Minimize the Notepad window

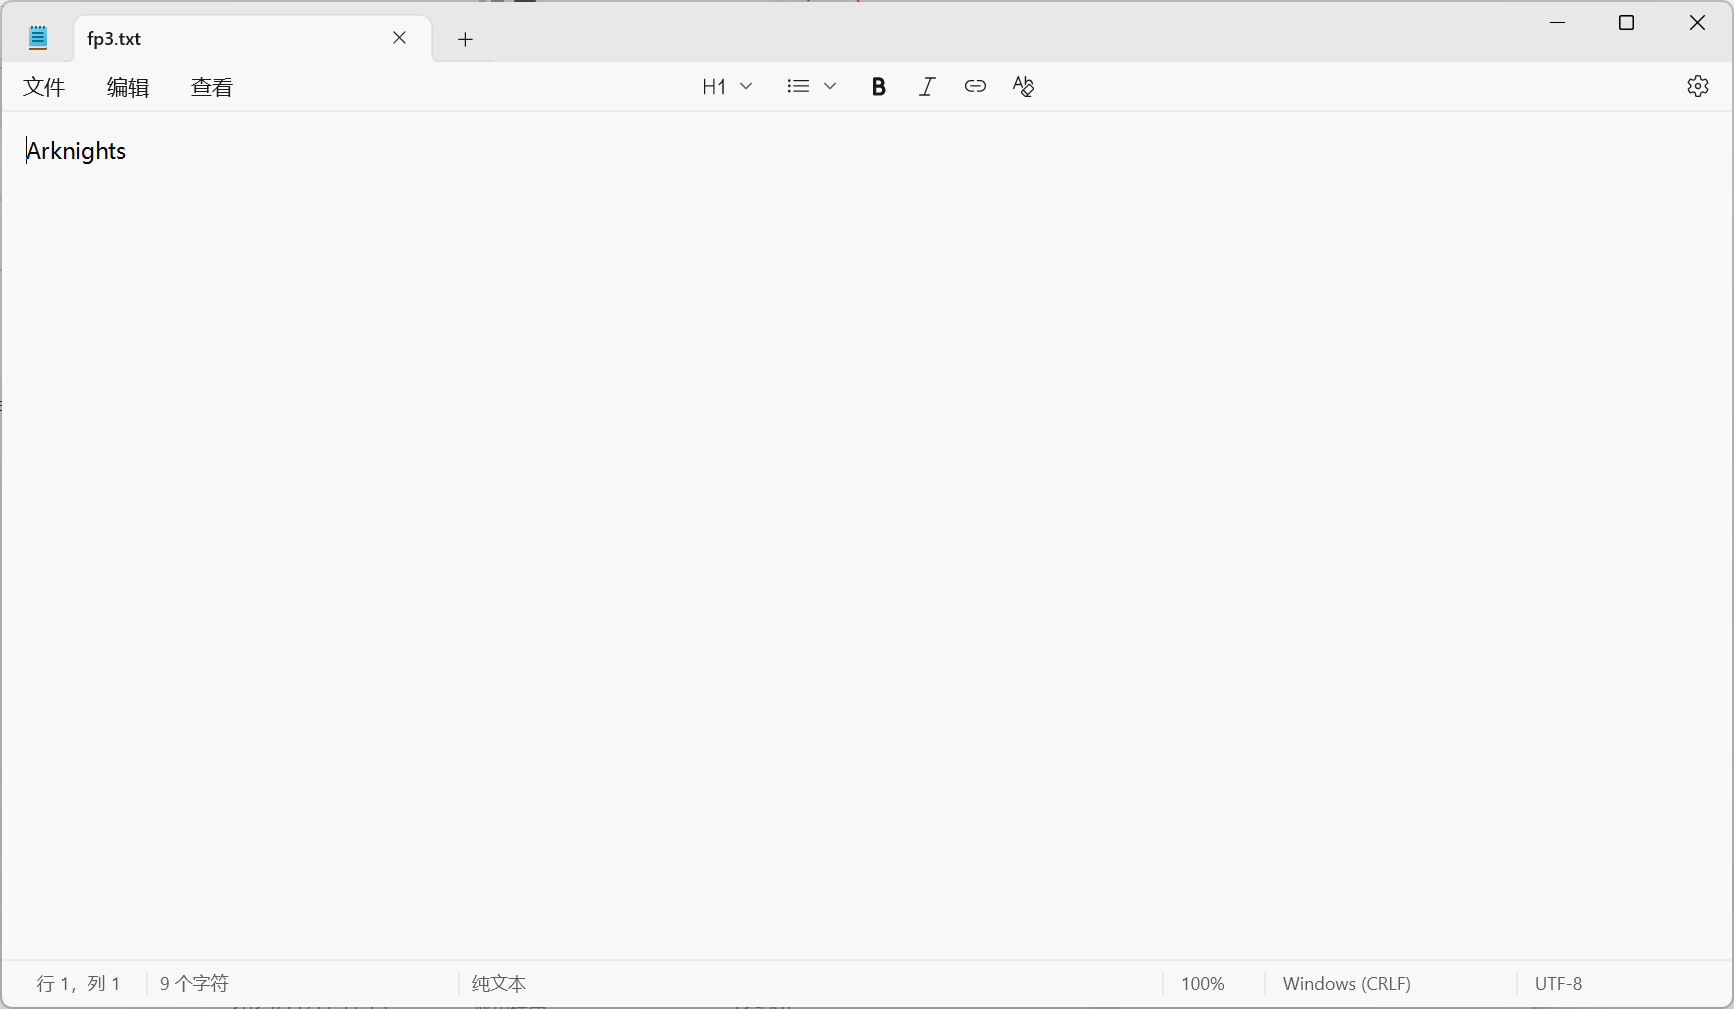1558,23
